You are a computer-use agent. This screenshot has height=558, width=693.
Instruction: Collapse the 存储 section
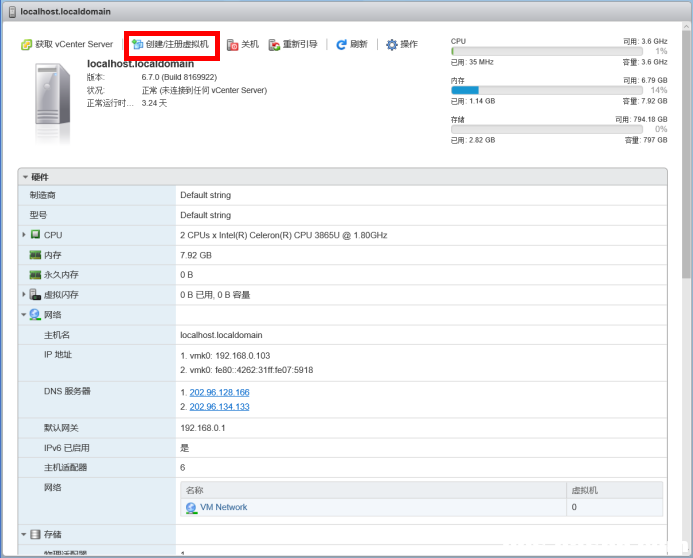[x=24, y=535]
